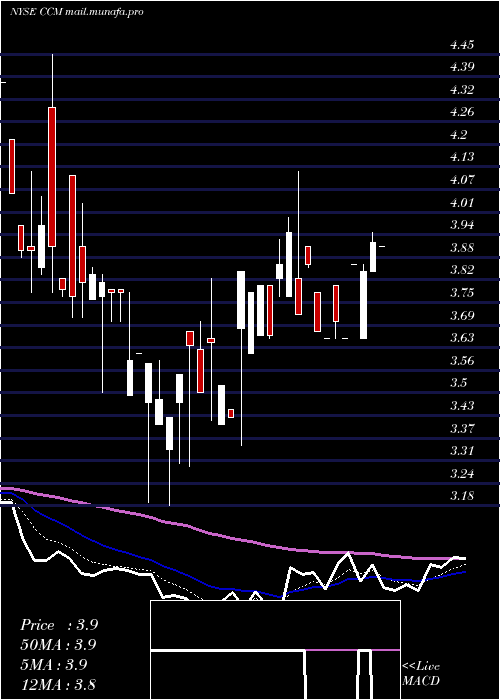Click the 12MA : 3.8 readout
This screenshot has height=700, width=500.
58,684
